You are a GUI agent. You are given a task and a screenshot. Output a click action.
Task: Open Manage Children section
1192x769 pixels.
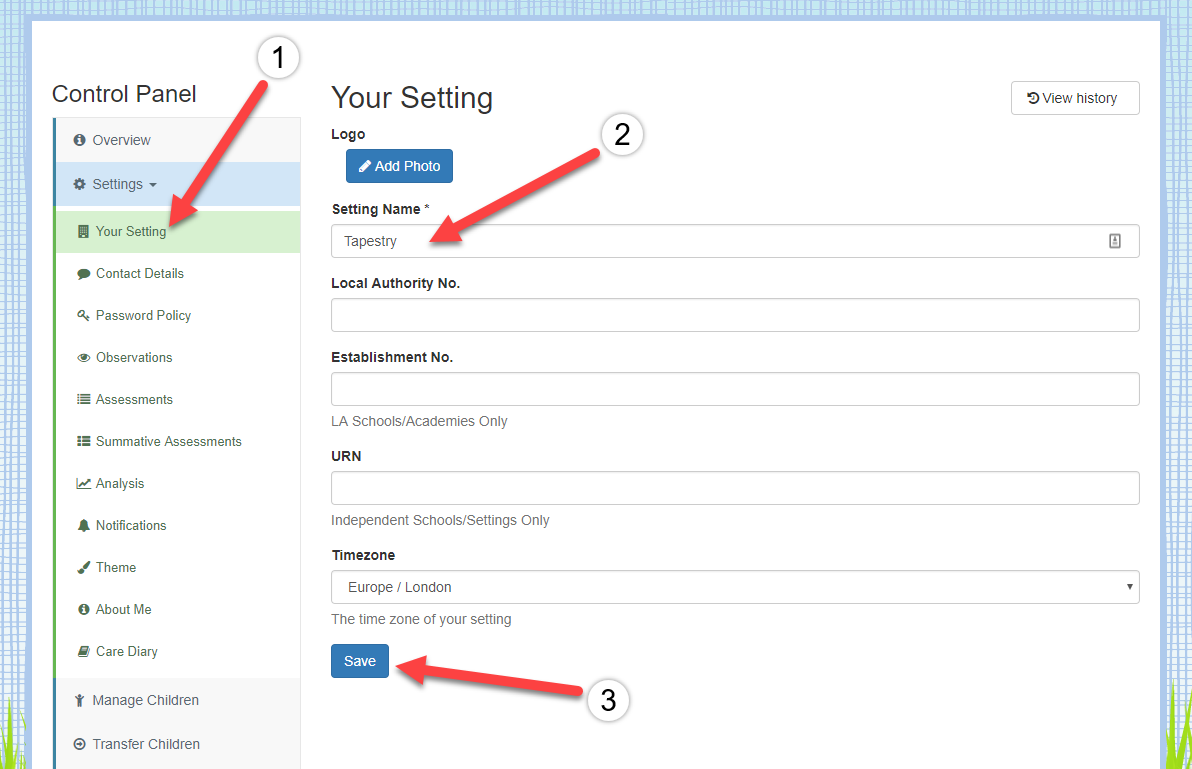tap(179, 700)
